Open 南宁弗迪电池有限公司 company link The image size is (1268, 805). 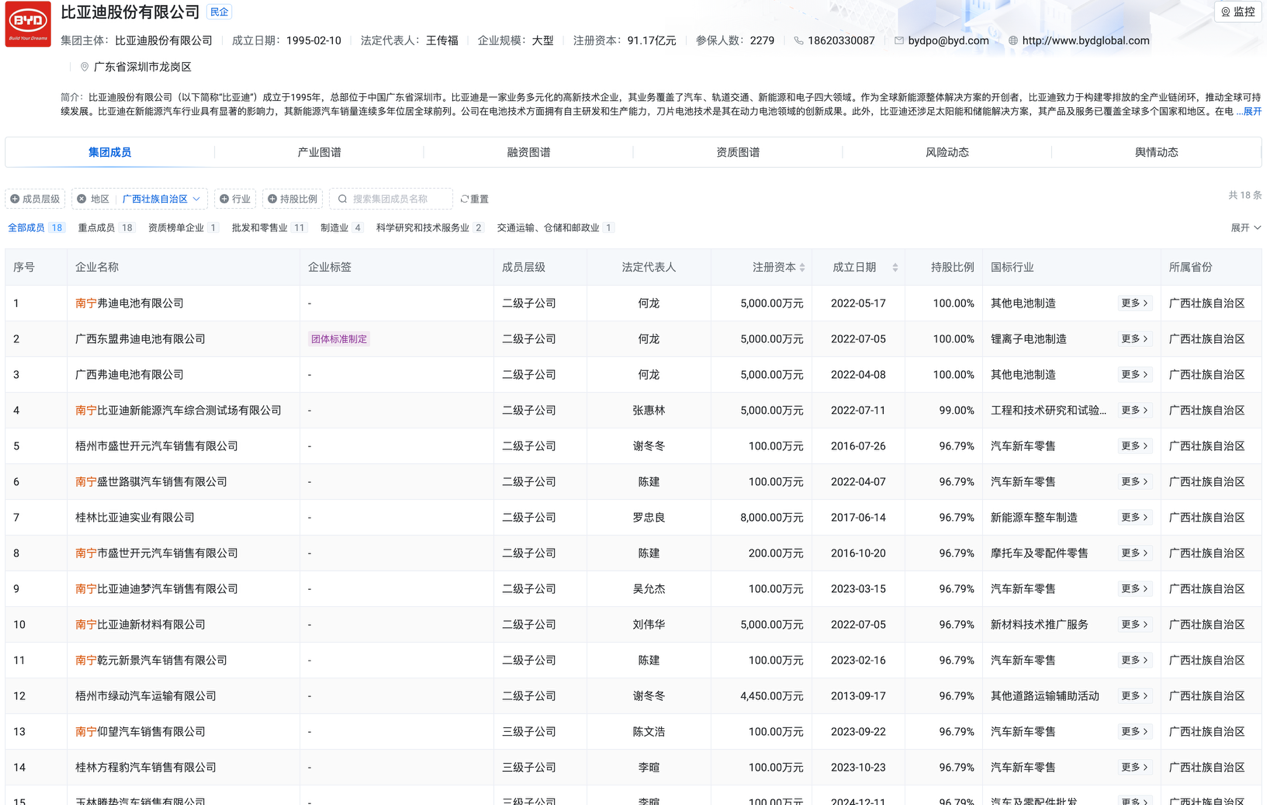click(x=130, y=303)
